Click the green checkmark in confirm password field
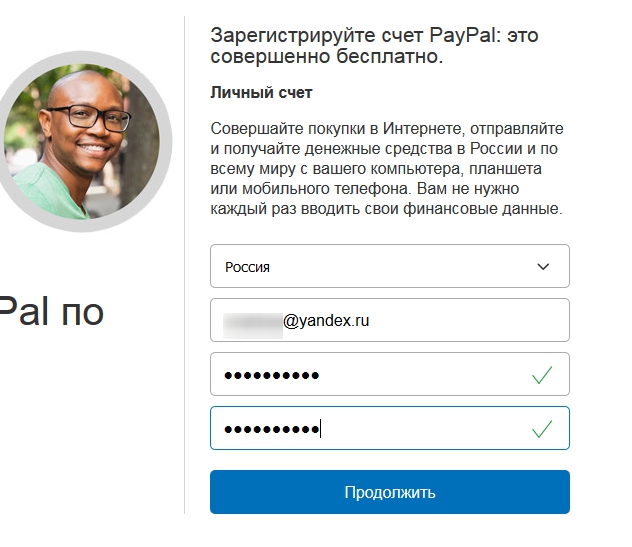This screenshot has height=547, width=632. 542,428
